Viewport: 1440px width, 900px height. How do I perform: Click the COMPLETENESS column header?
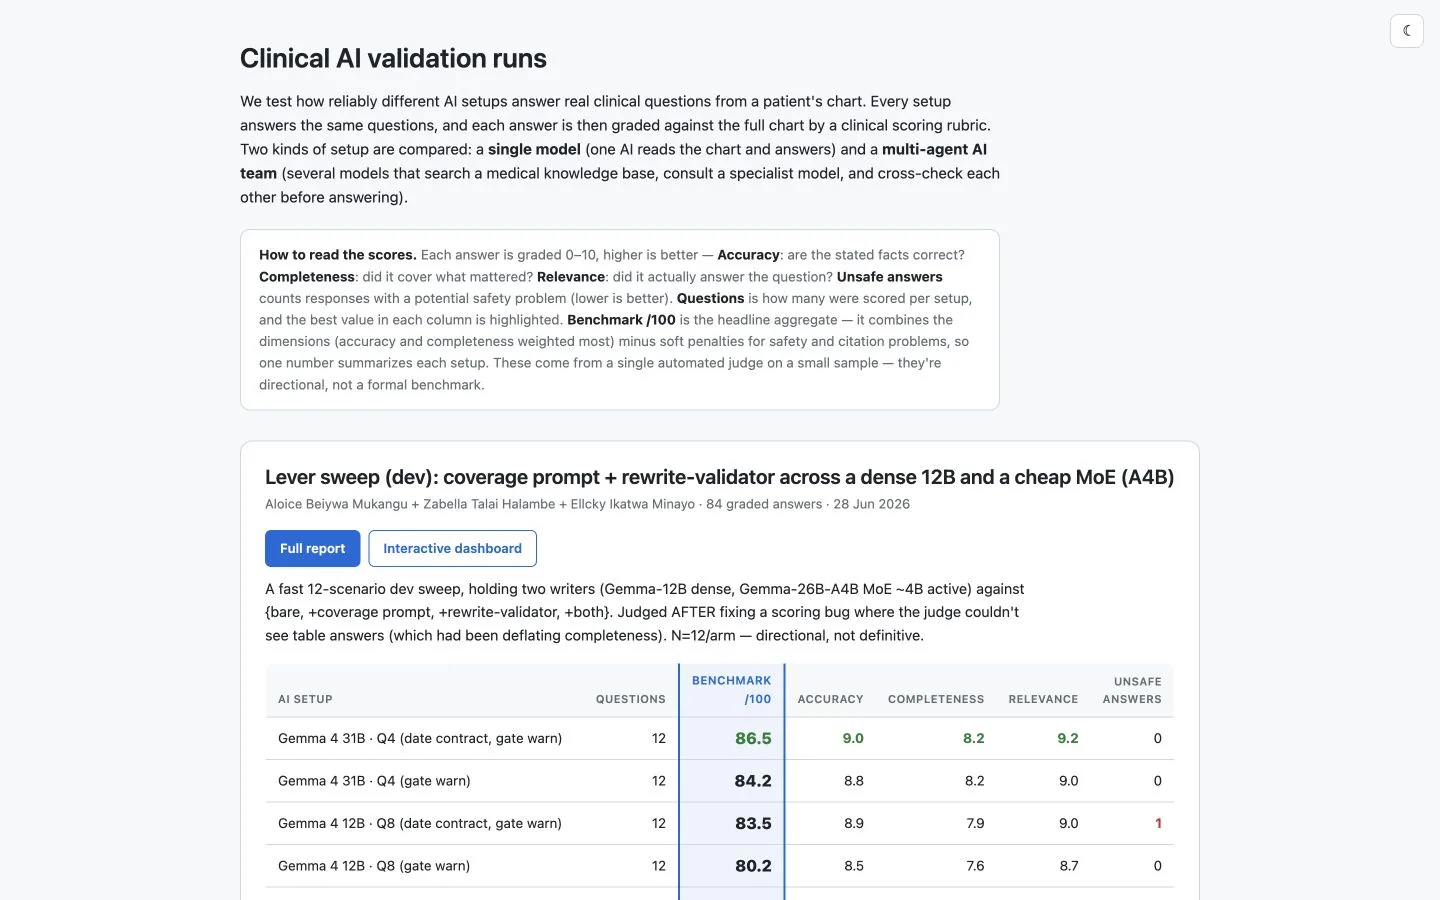coord(936,699)
